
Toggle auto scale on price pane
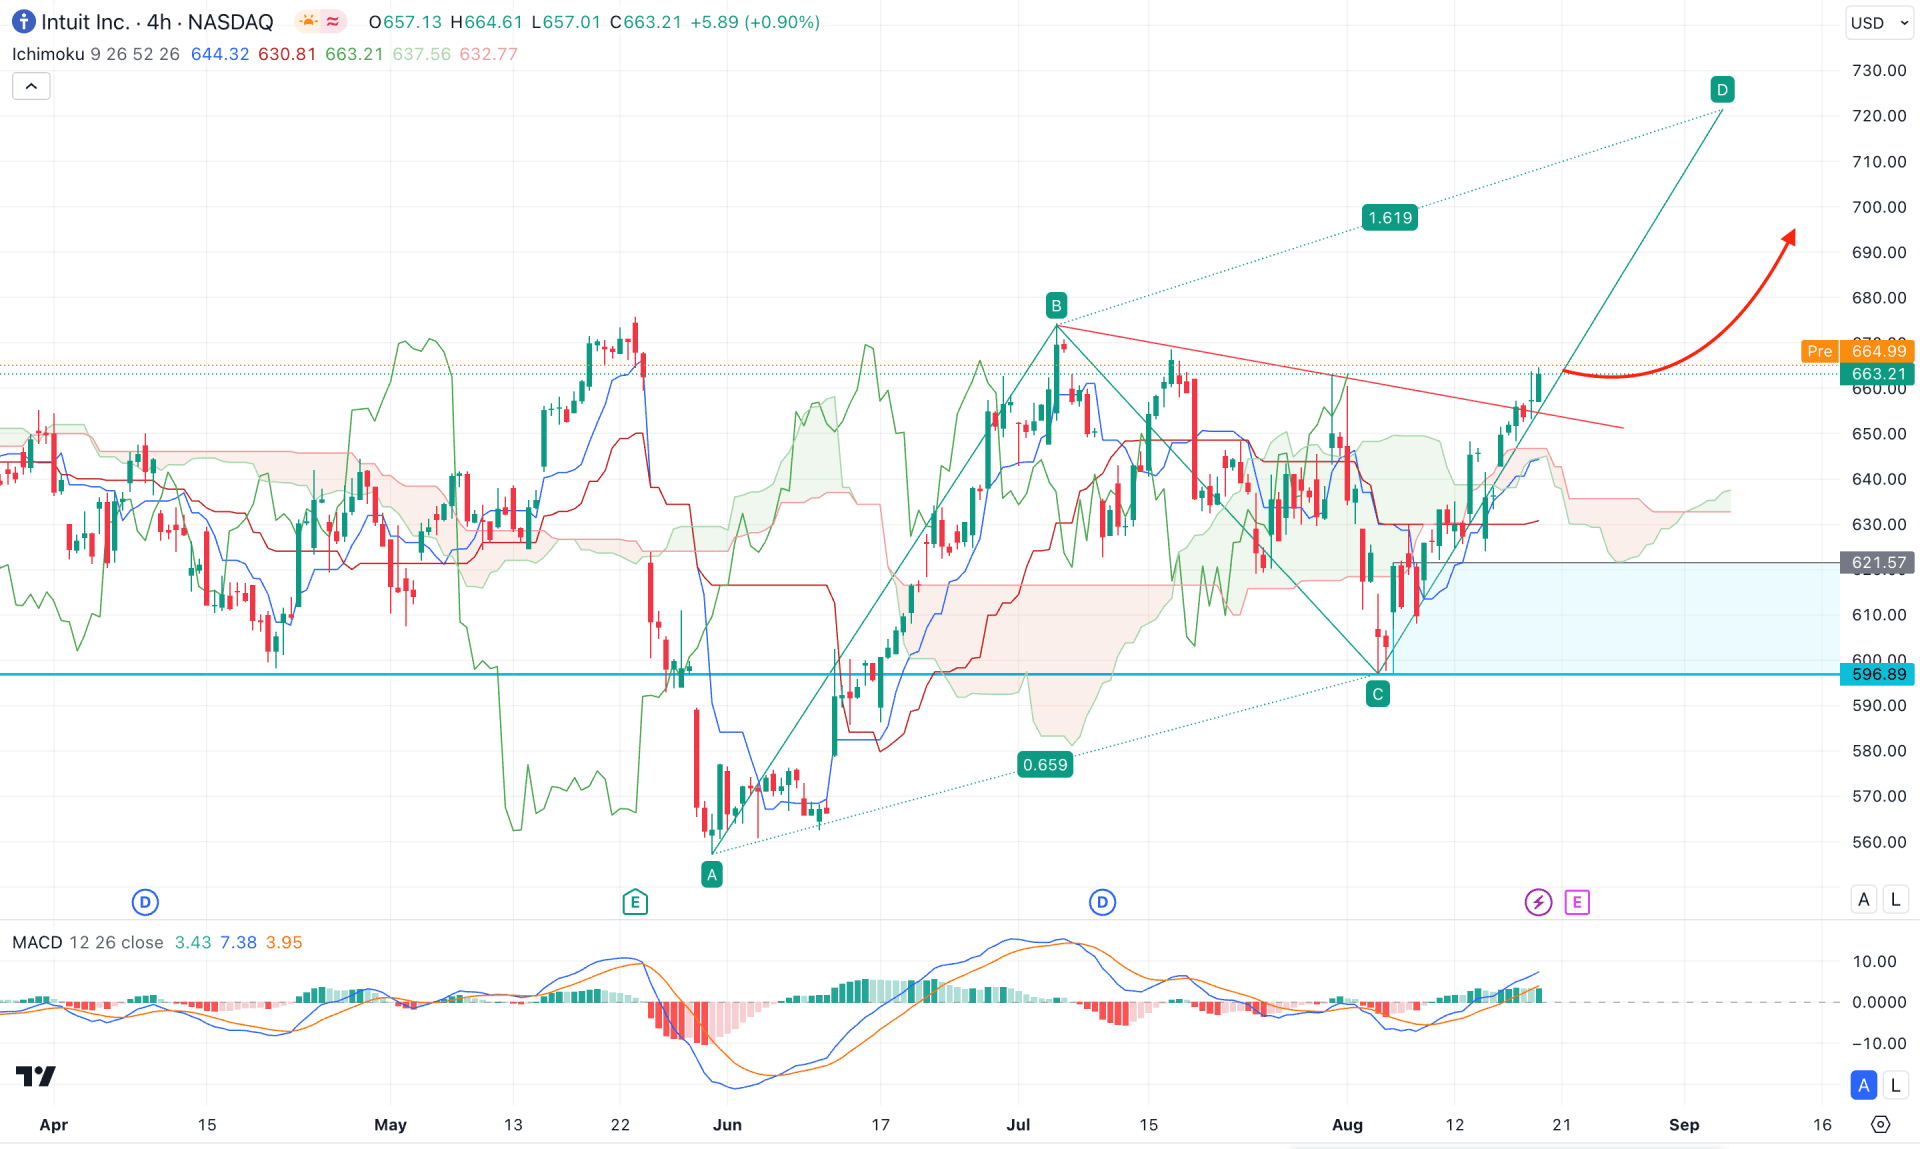[1863, 899]
